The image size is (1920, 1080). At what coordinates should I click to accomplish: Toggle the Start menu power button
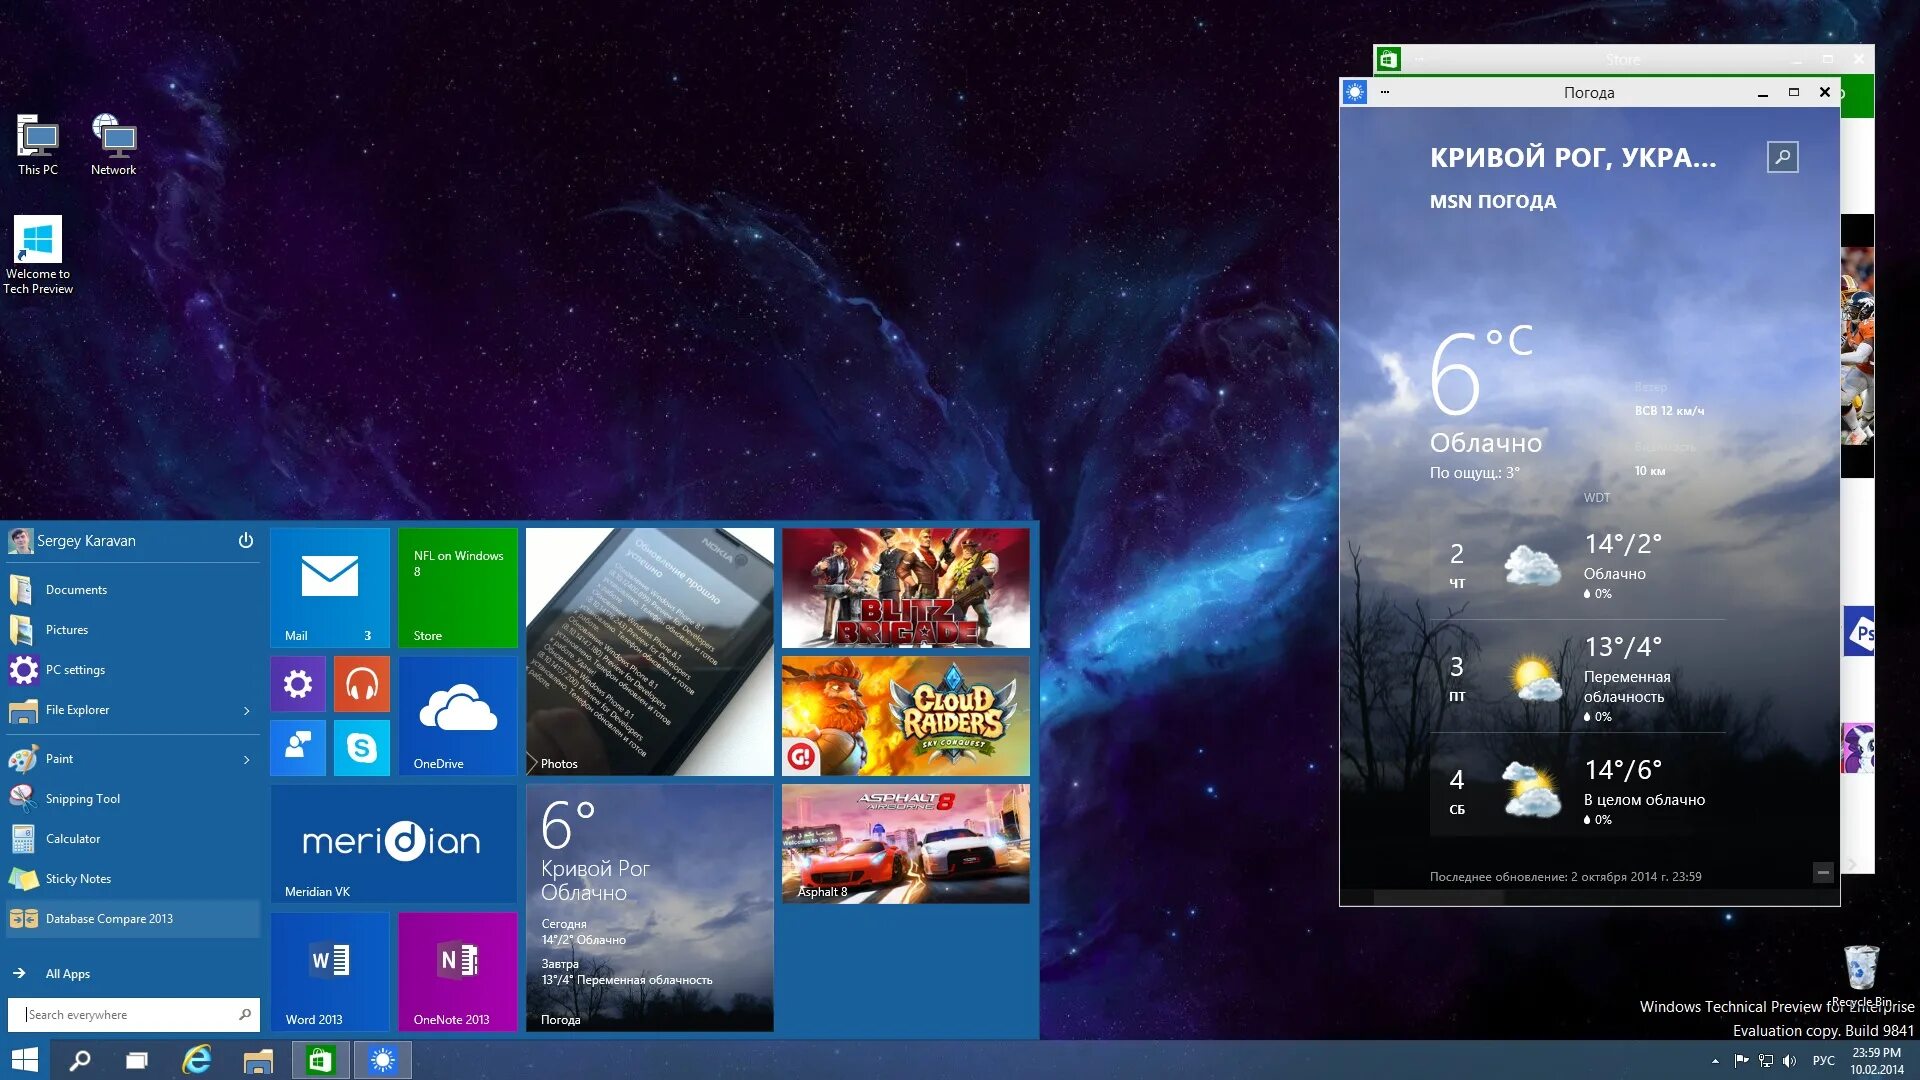244,539
